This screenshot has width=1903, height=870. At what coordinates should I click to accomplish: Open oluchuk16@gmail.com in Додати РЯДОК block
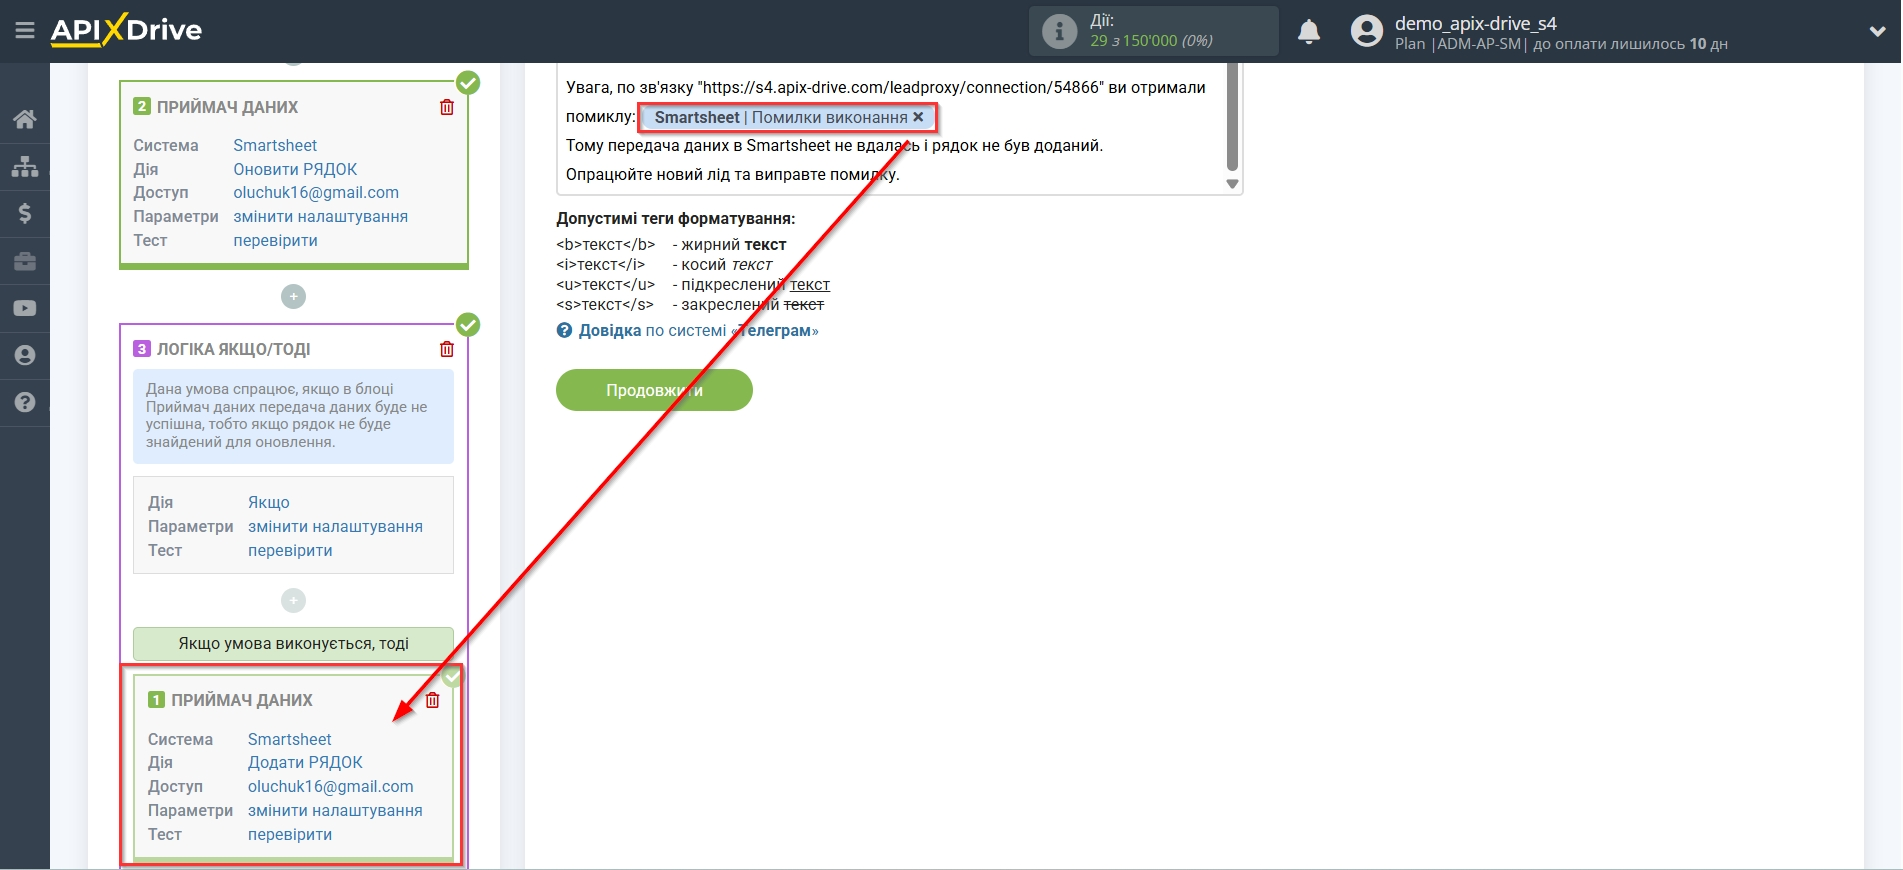tap(331, 787)
